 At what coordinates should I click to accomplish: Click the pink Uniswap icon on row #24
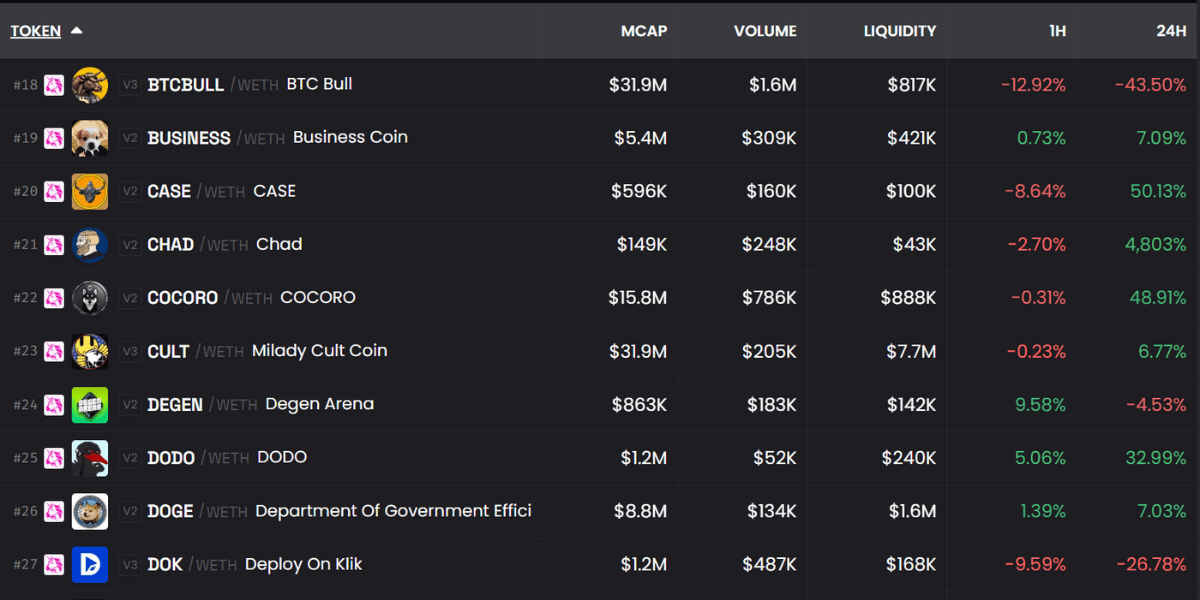[x=54, y=405]
